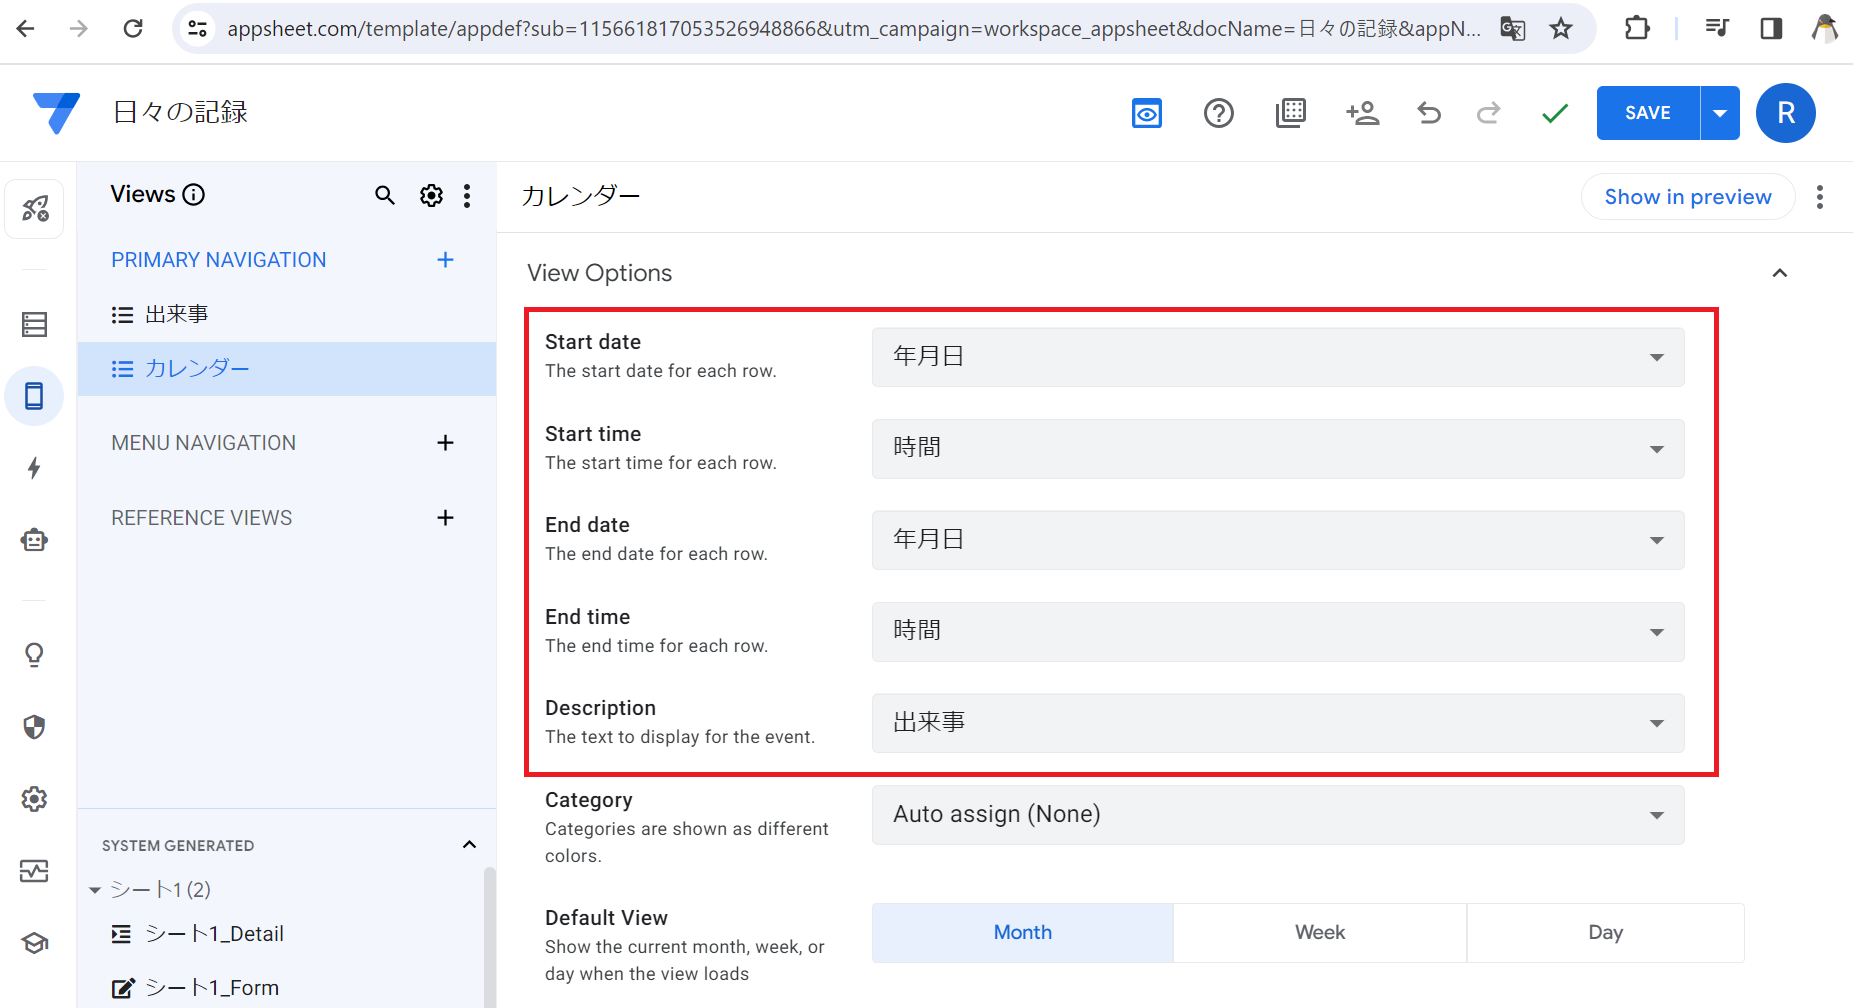Collapse the SYSTEM GENERATED section
Viewport: 1853px width, 1008px height.
click(469, 845)
